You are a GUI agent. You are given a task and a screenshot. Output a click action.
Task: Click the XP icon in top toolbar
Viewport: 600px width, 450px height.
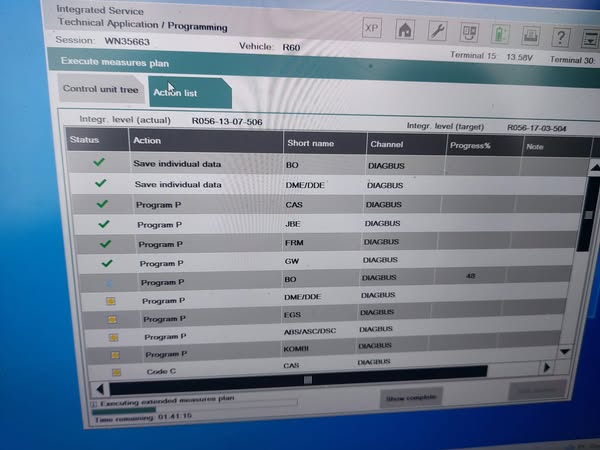coord(372,30)
